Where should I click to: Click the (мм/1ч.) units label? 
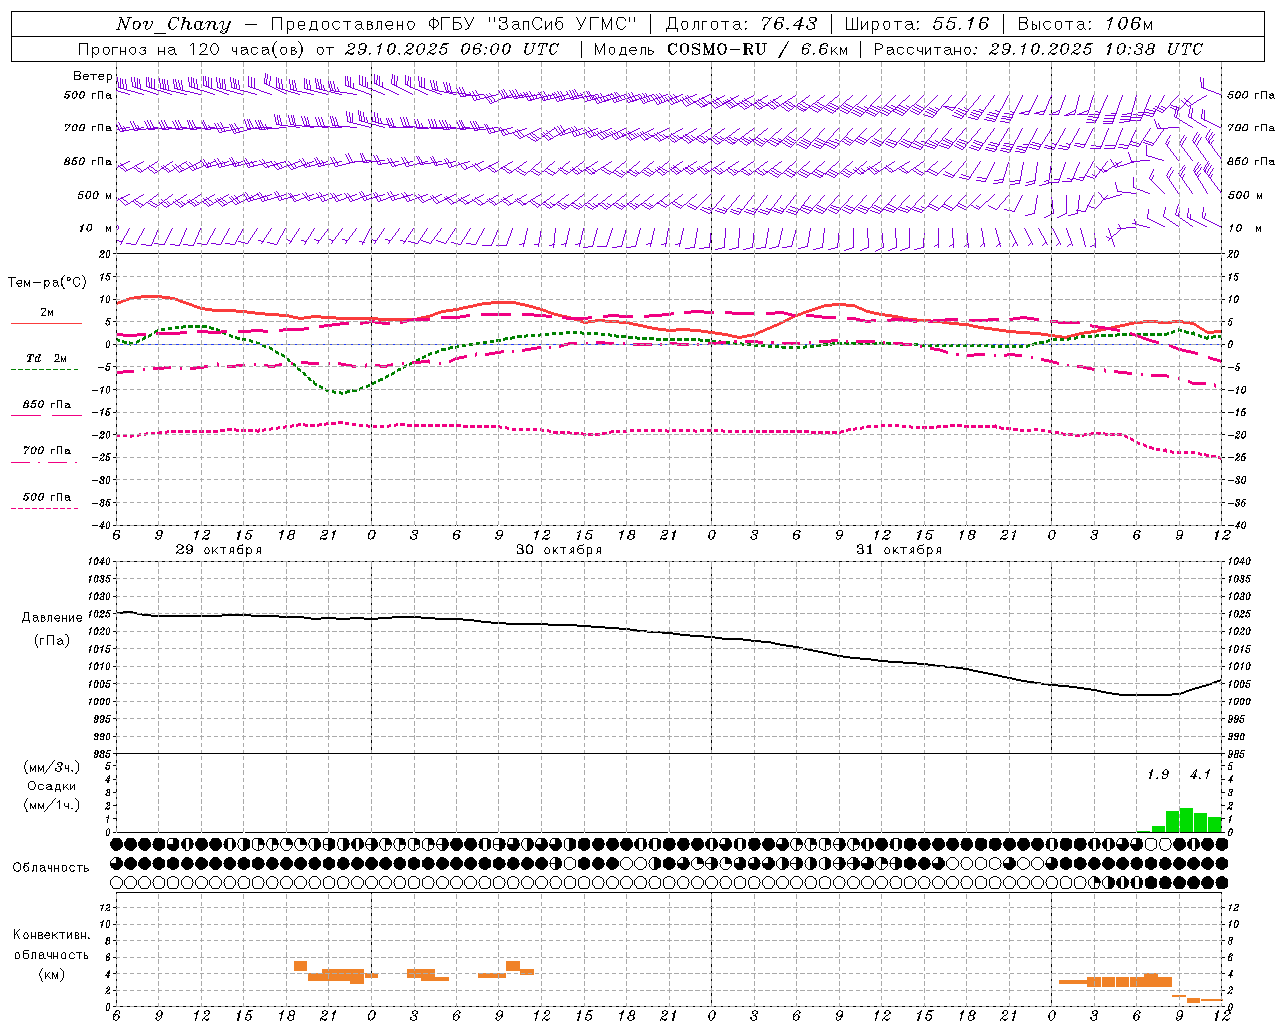52,805
